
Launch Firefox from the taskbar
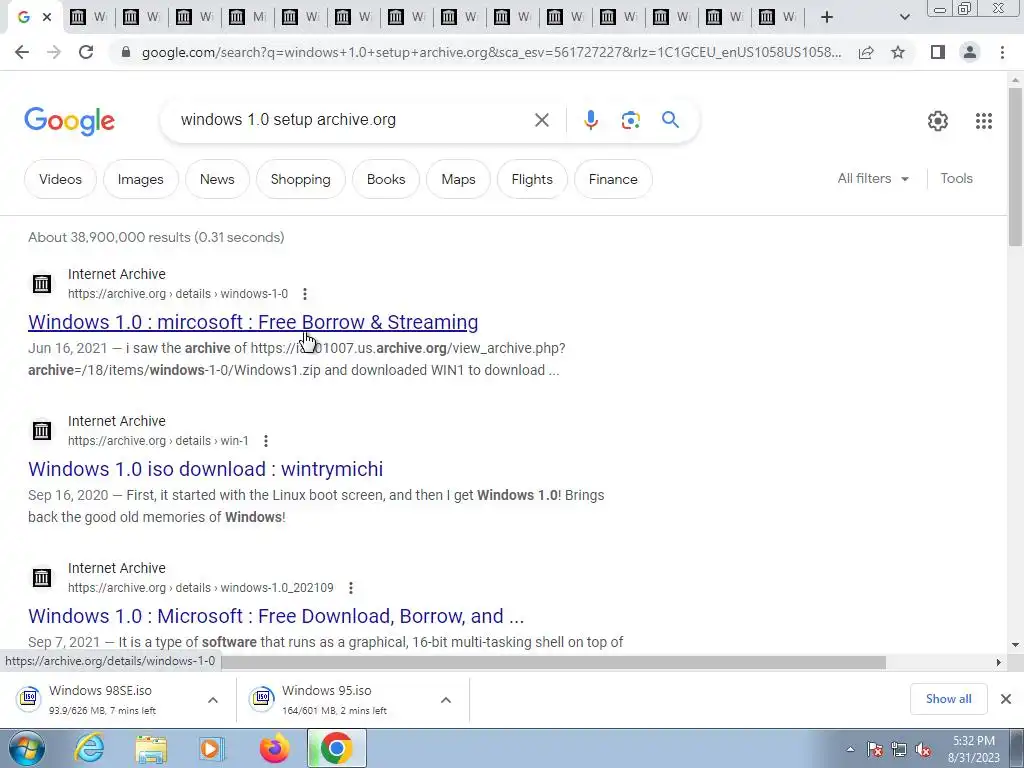click(x=274, y=748)
